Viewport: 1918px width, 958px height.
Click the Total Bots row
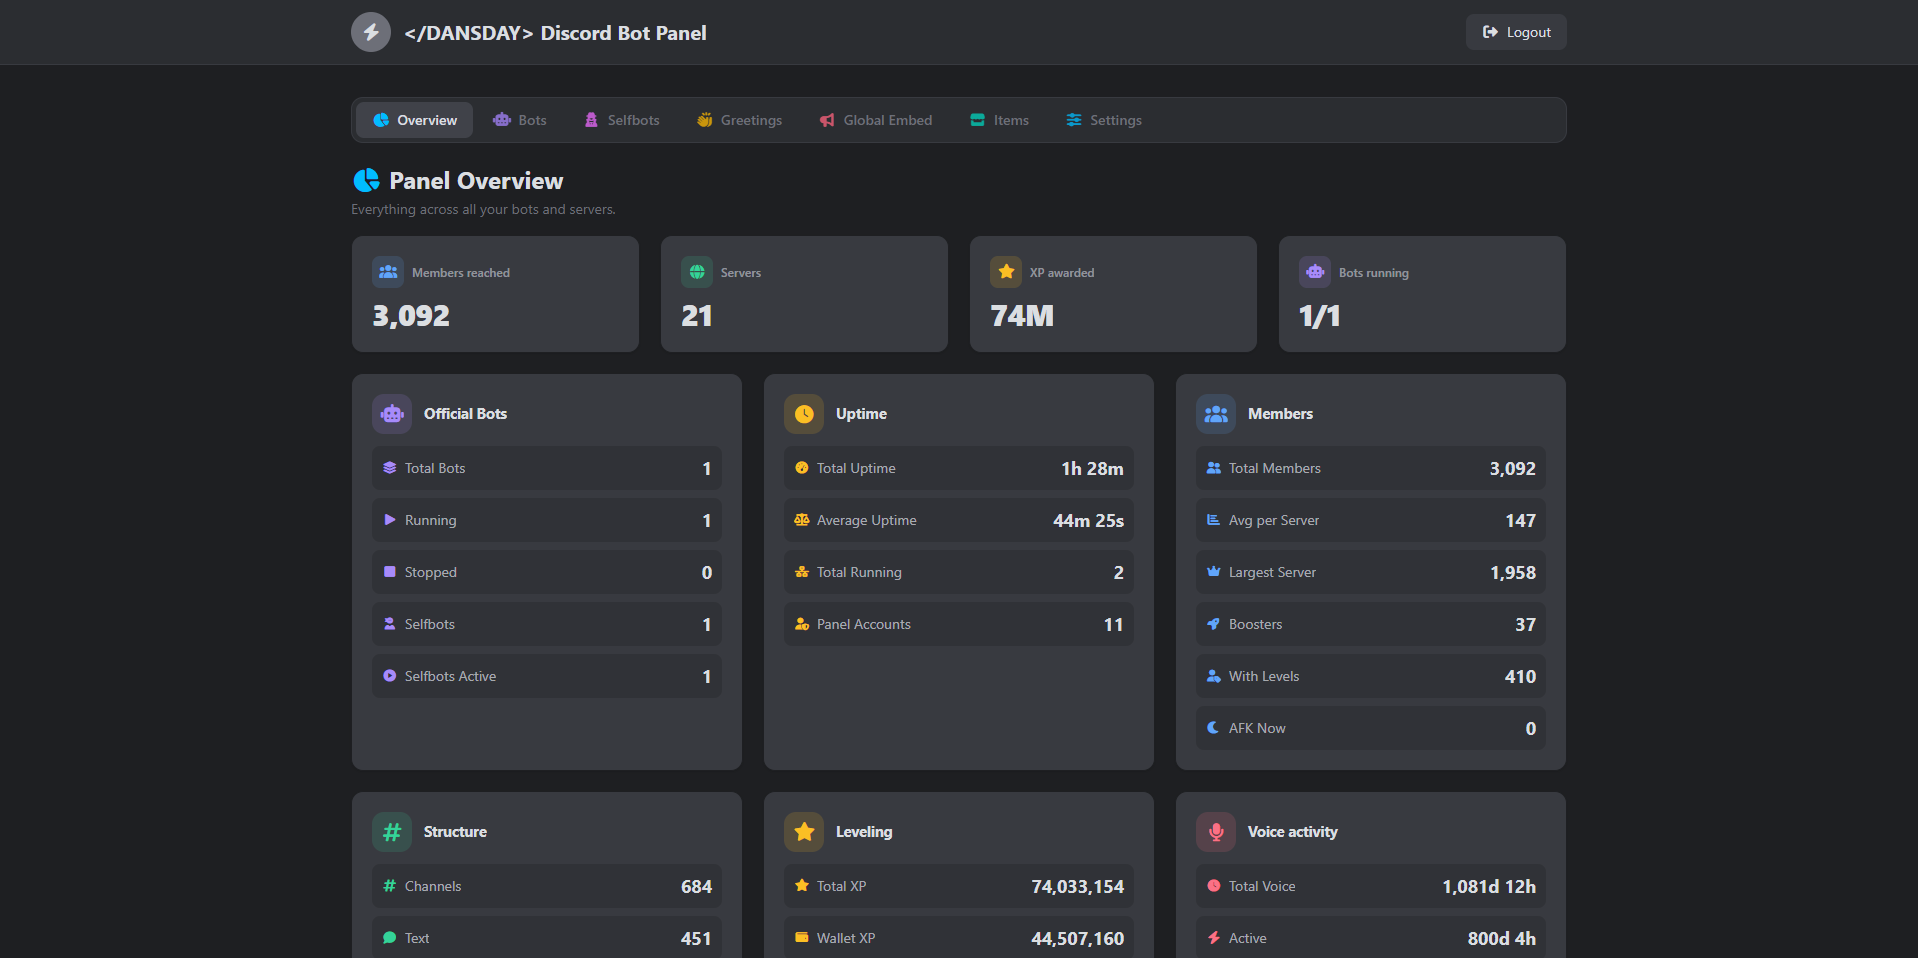[x=547, y=468]
